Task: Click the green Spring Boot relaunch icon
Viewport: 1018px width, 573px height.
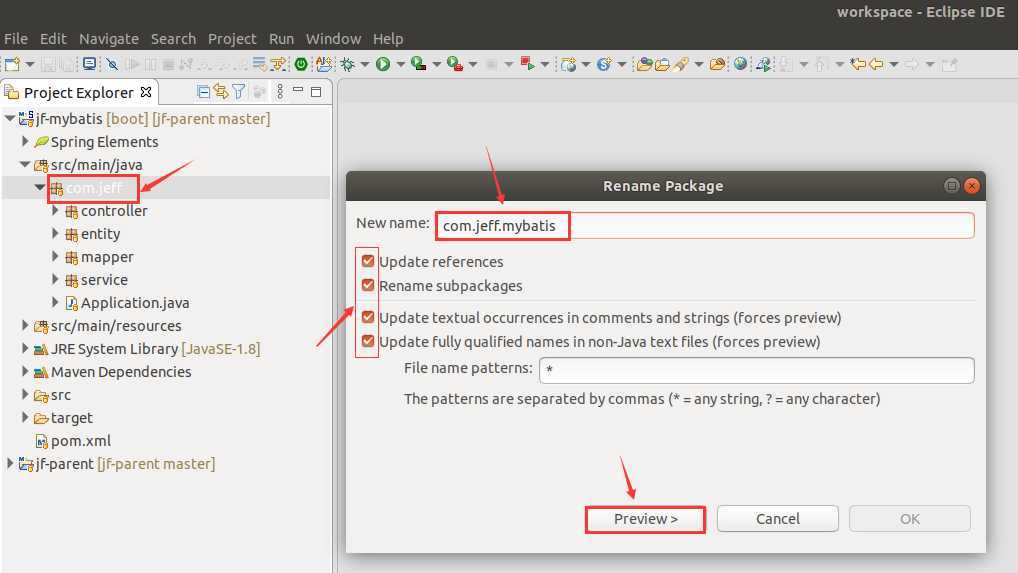Action: point(301,64)
